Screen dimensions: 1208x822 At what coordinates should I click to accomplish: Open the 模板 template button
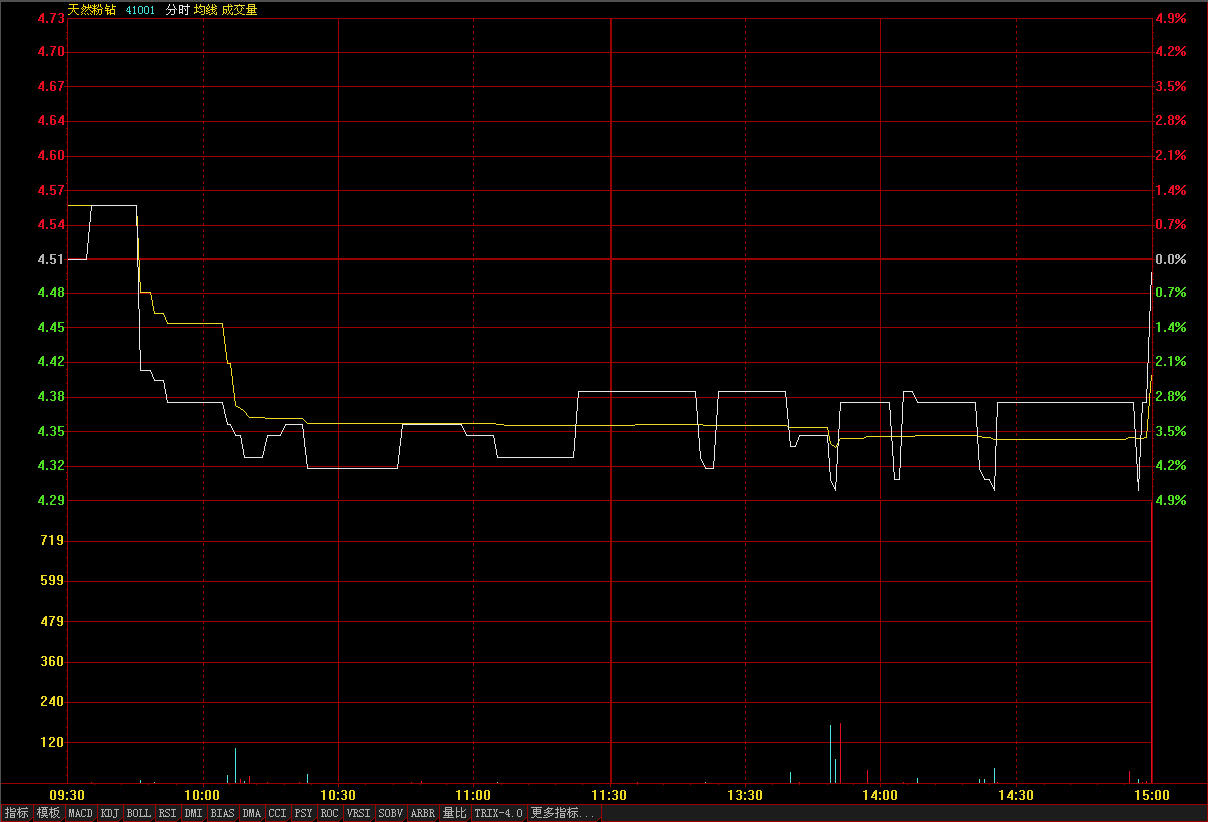point(48,813)
